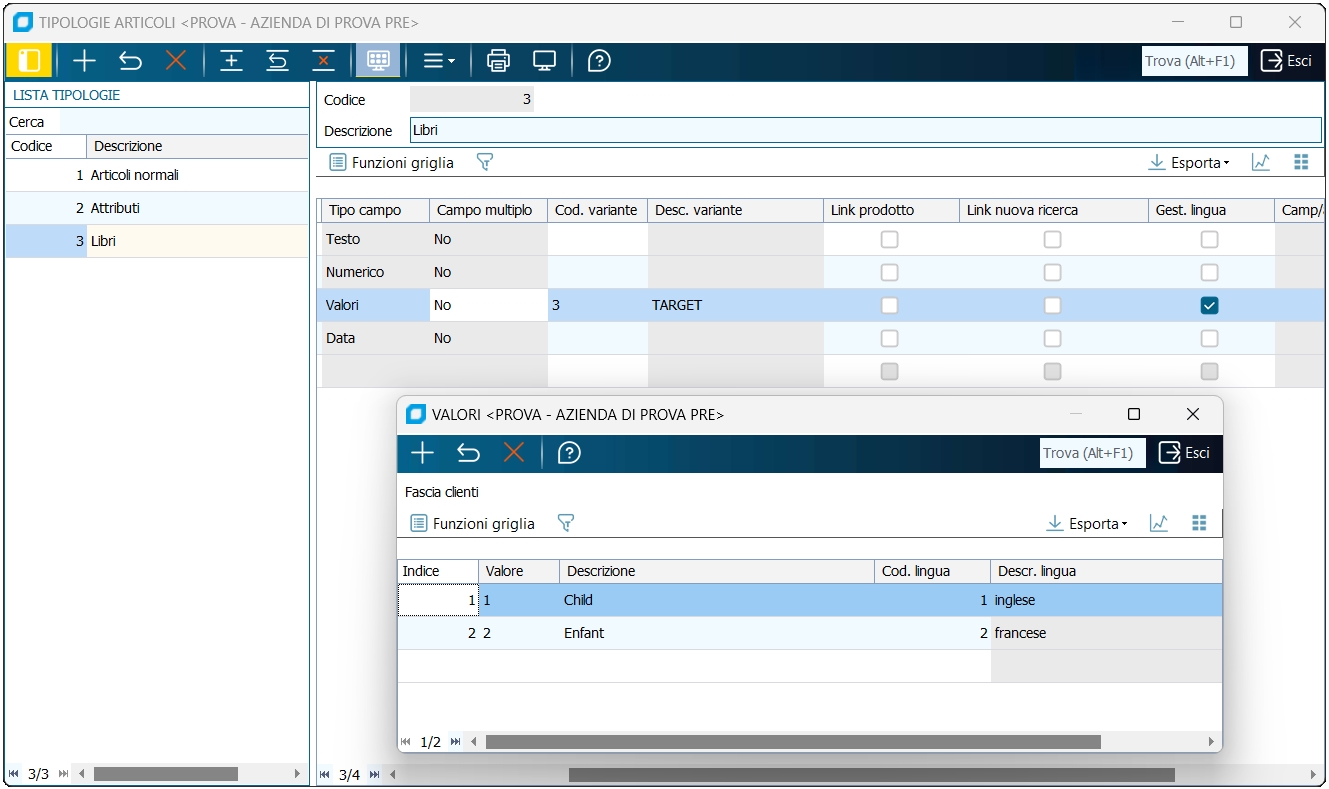Click the grid layout icon in Valori window
1329x789 pixels.
coord(1199,523)
